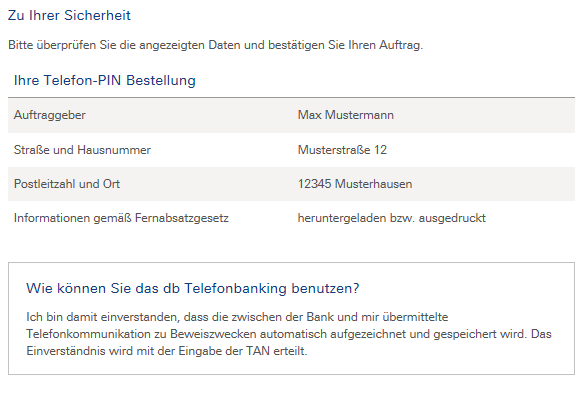Click the 'Postleitzahl und Ort' label

pos(67,184)
